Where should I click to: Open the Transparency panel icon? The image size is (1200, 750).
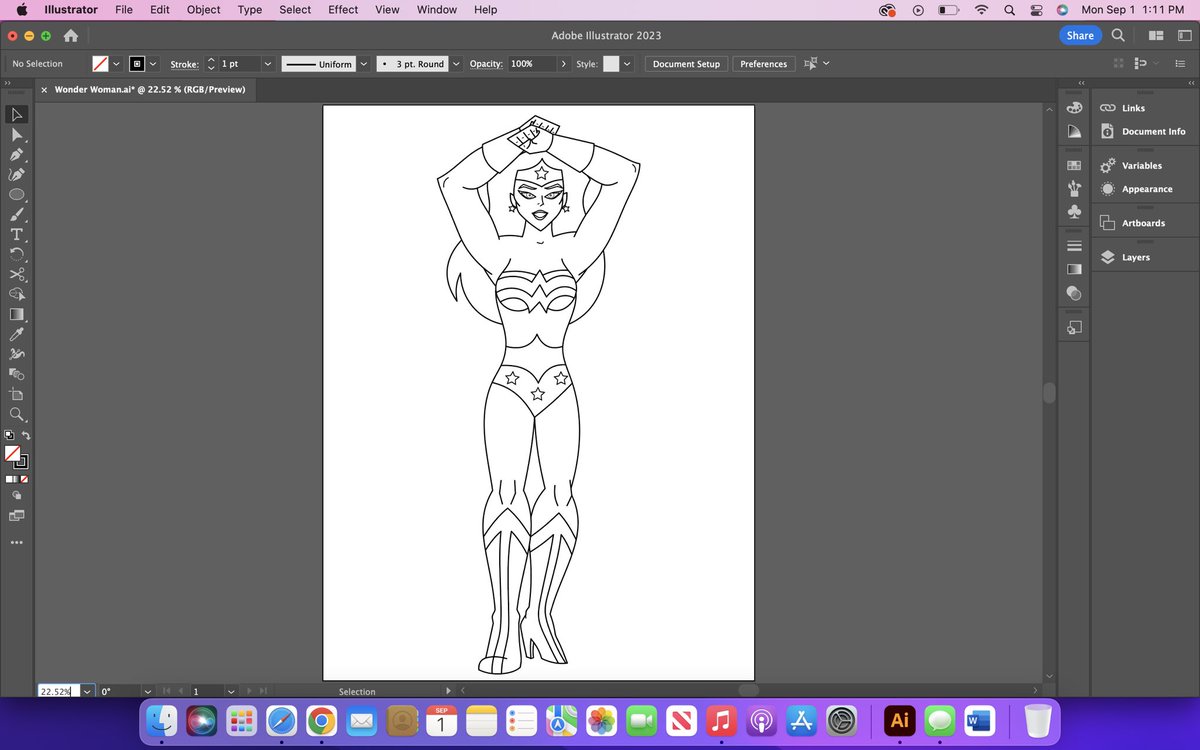(1075, 293)
